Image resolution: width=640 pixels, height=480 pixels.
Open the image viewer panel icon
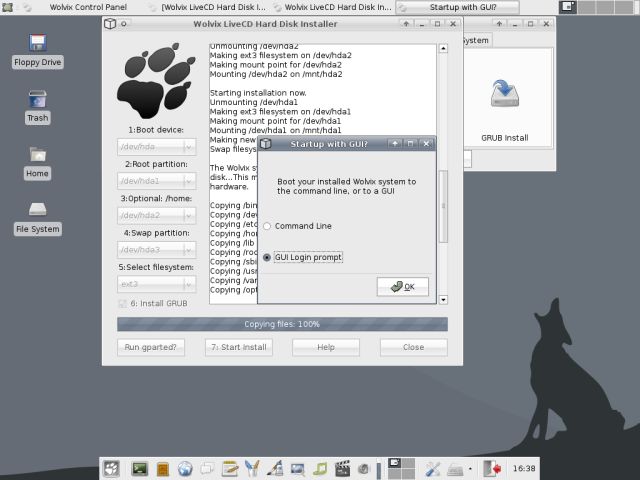pyautogui.click(x=298, y=469)
